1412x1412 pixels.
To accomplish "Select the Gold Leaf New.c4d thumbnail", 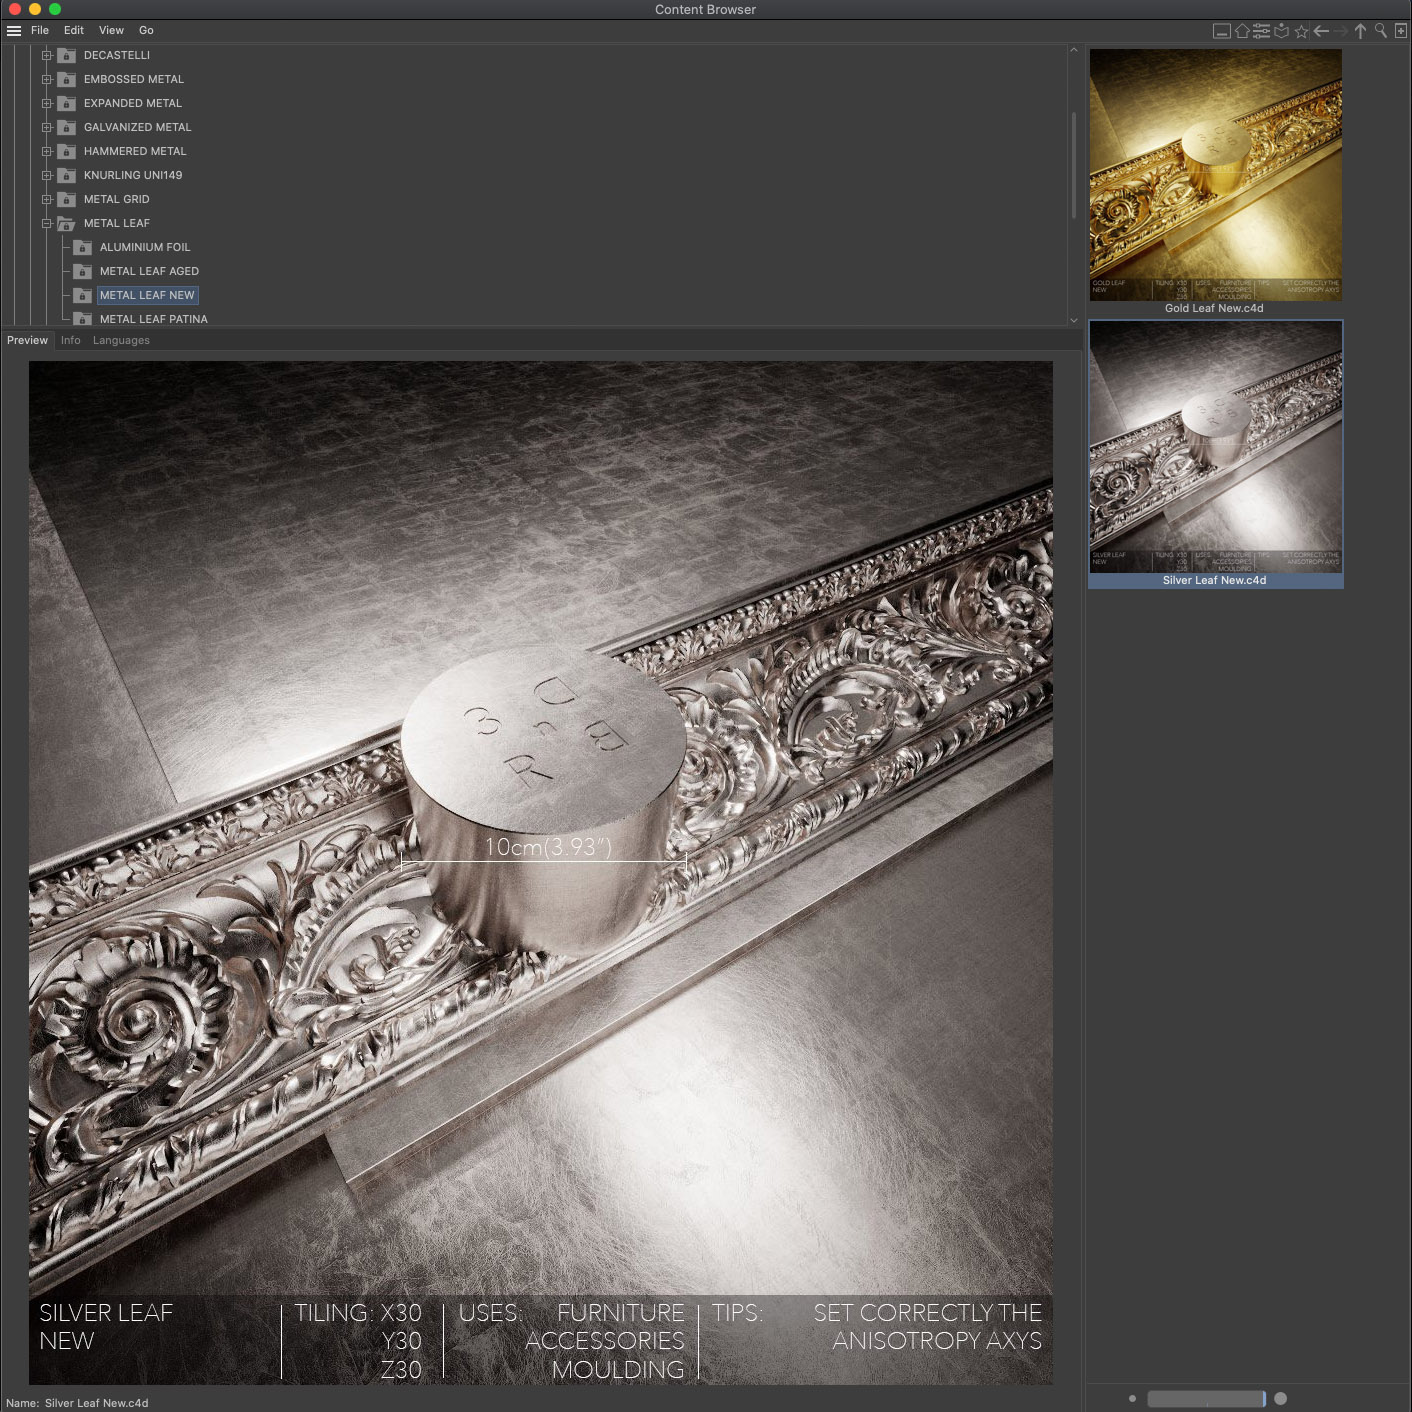I will 1215,182.
